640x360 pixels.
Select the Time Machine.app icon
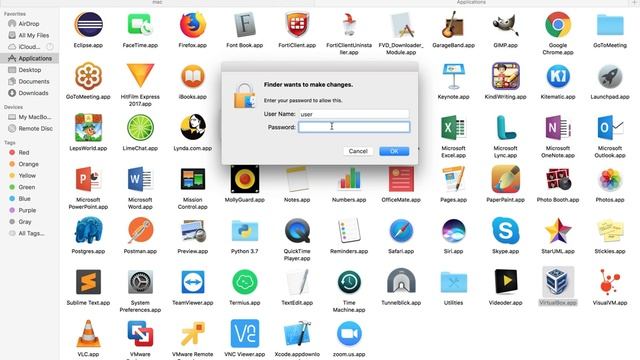[349, 282]
